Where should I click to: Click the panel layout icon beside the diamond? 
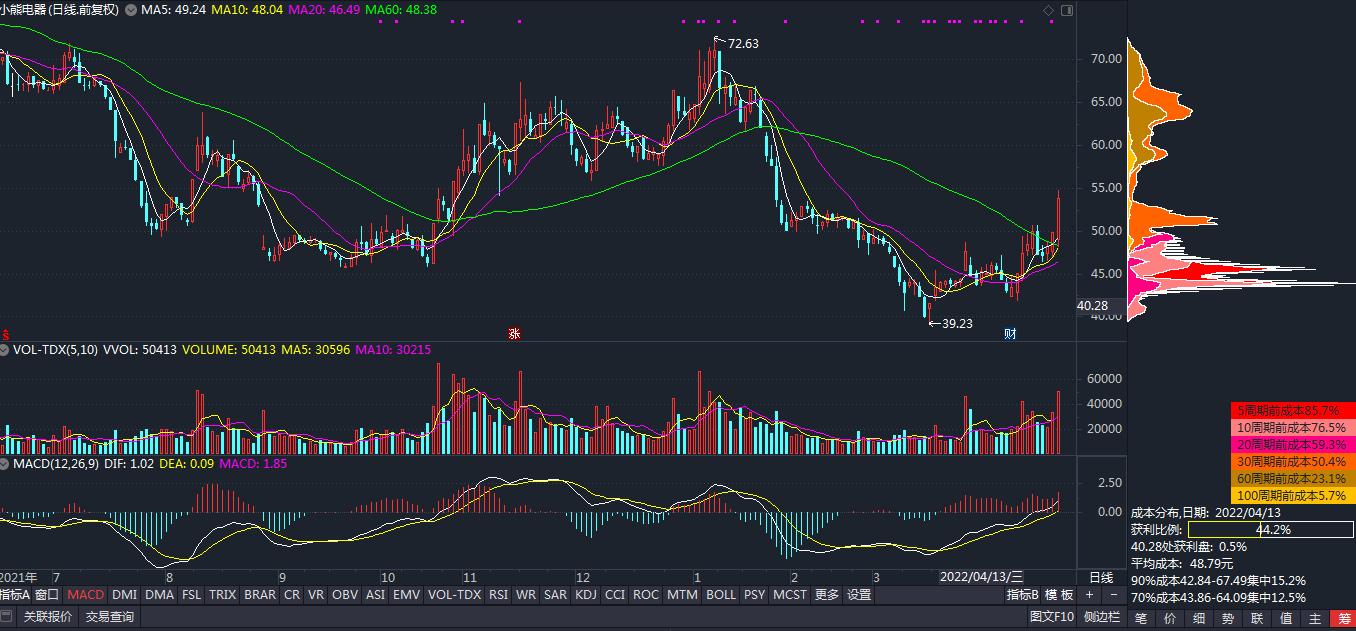(1067, 9)
